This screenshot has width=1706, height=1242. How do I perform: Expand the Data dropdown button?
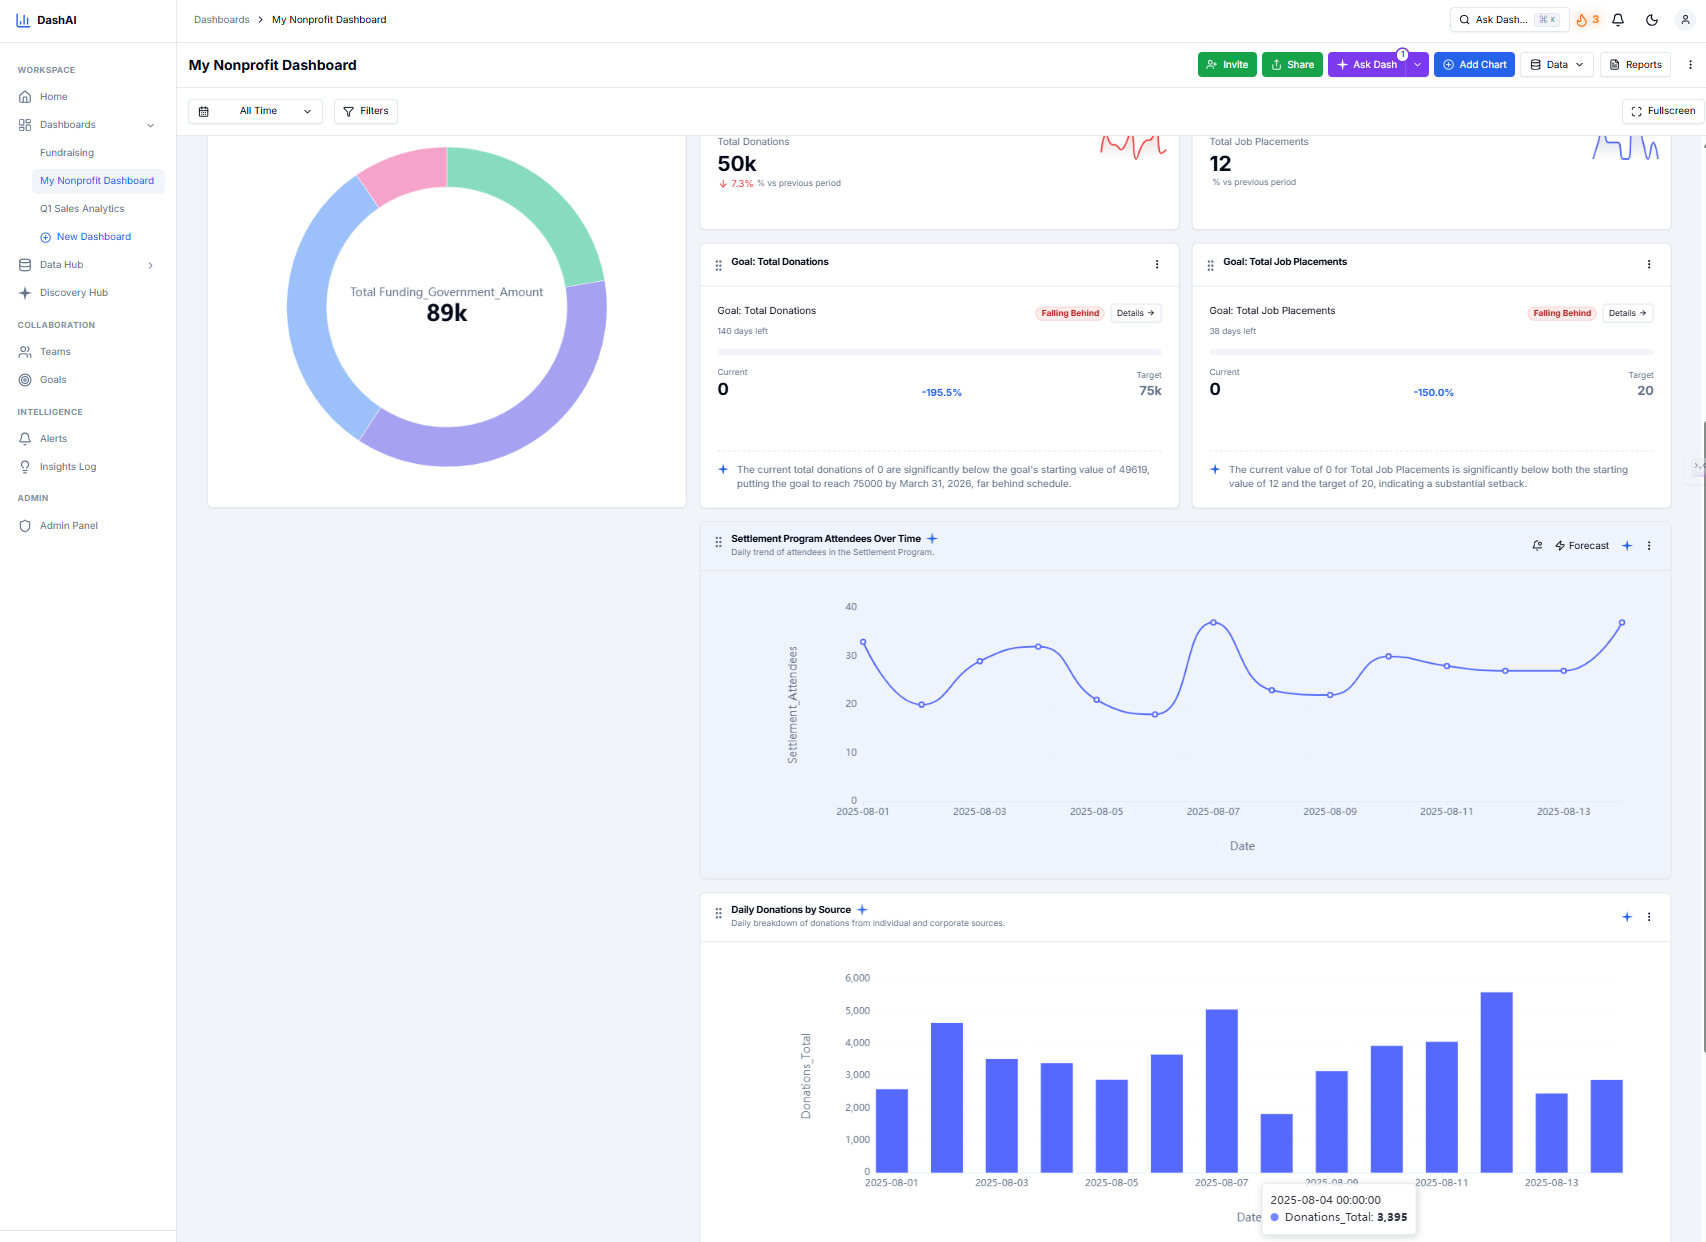coord(1557,65)
